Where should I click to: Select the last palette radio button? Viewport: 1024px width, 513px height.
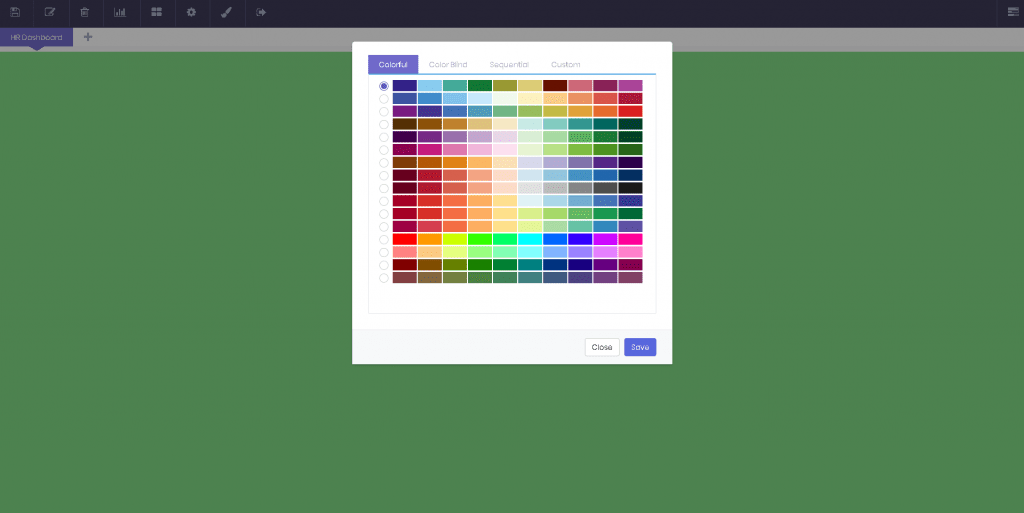coord(384,278)
